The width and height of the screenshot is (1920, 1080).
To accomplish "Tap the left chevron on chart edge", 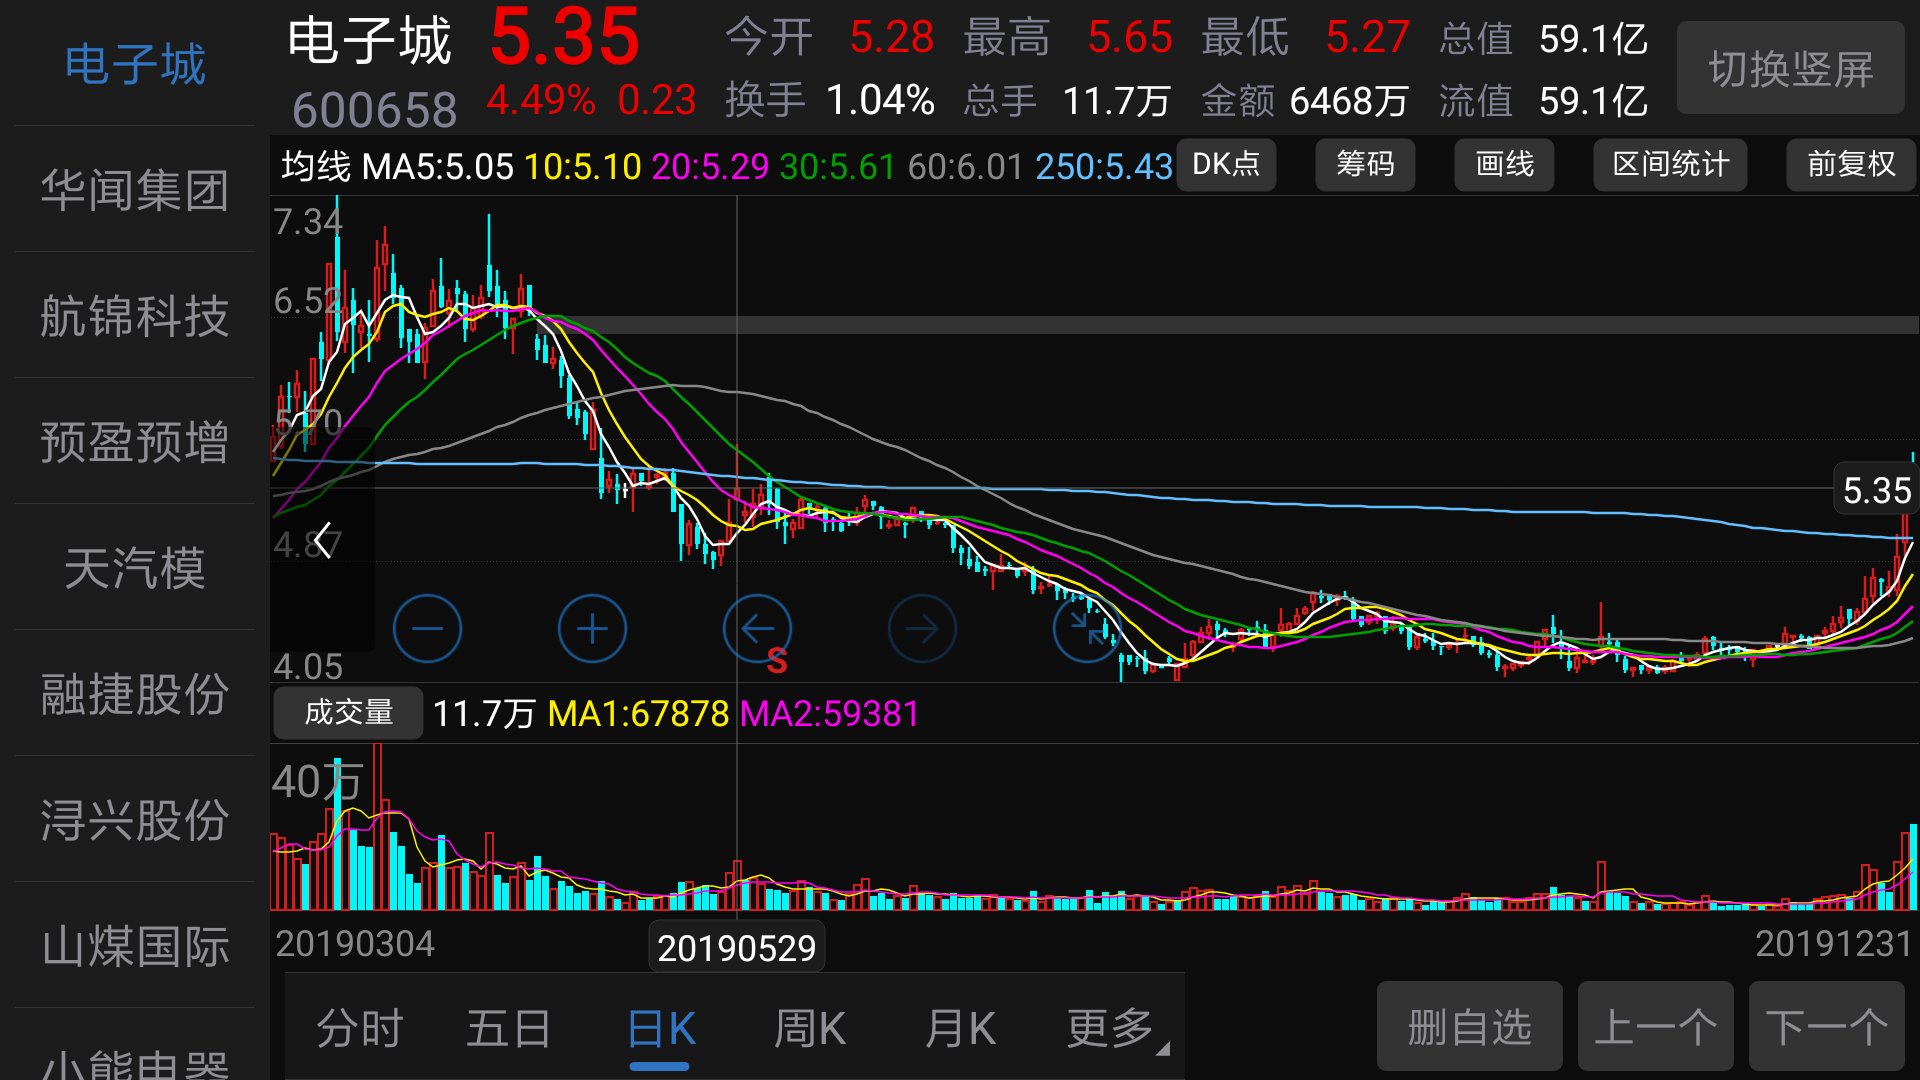I will [x=322, y=541].
